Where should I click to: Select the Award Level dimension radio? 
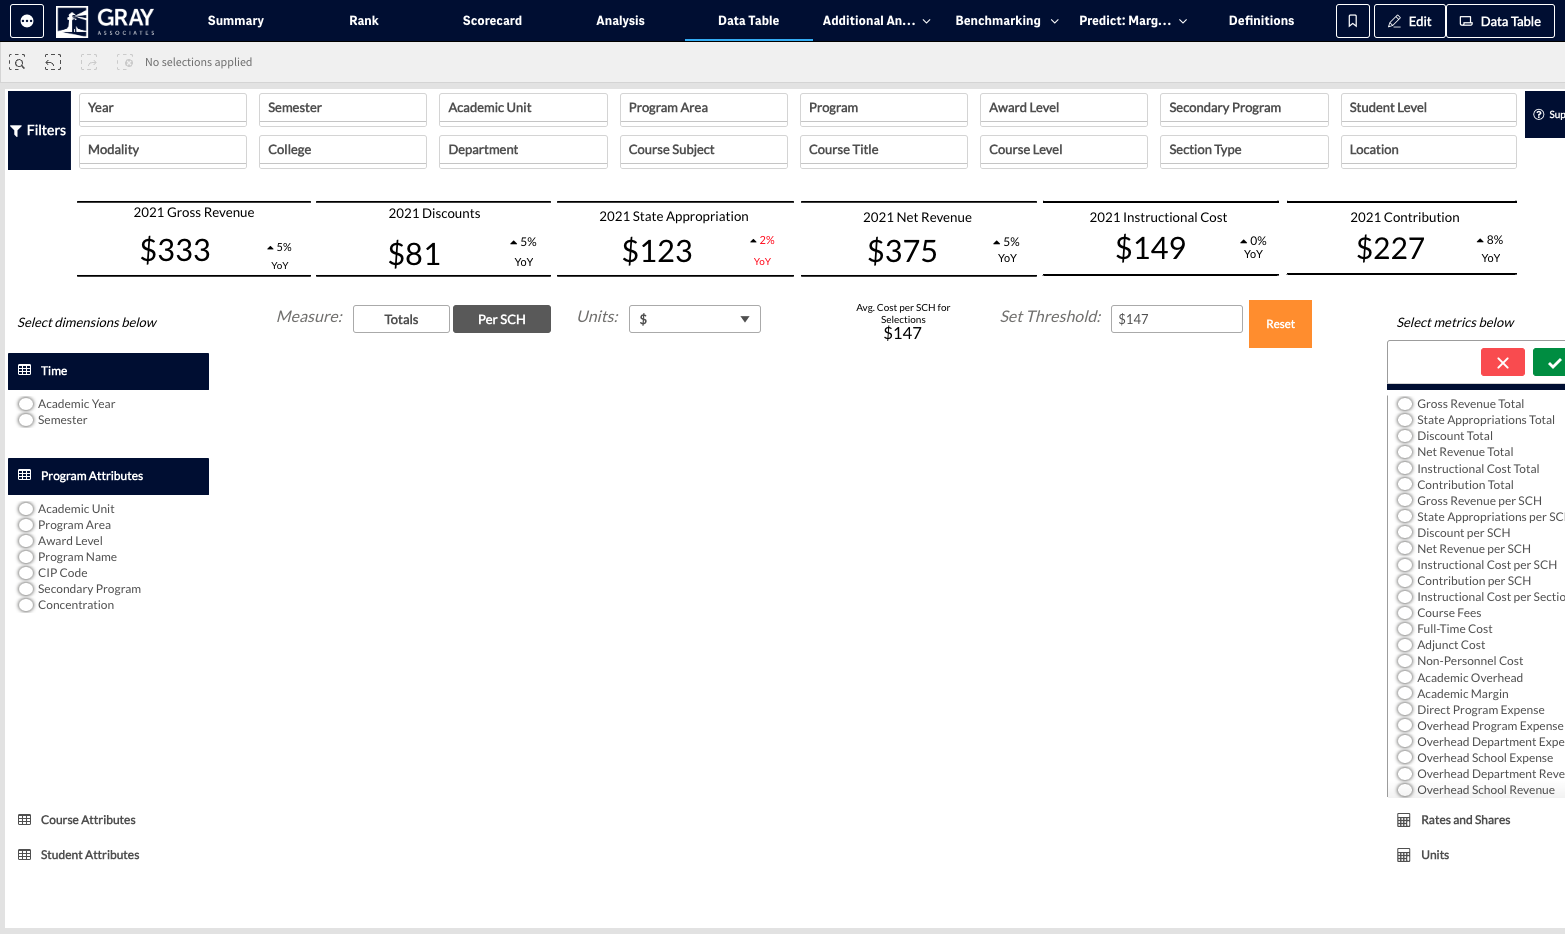click(26, 541)
